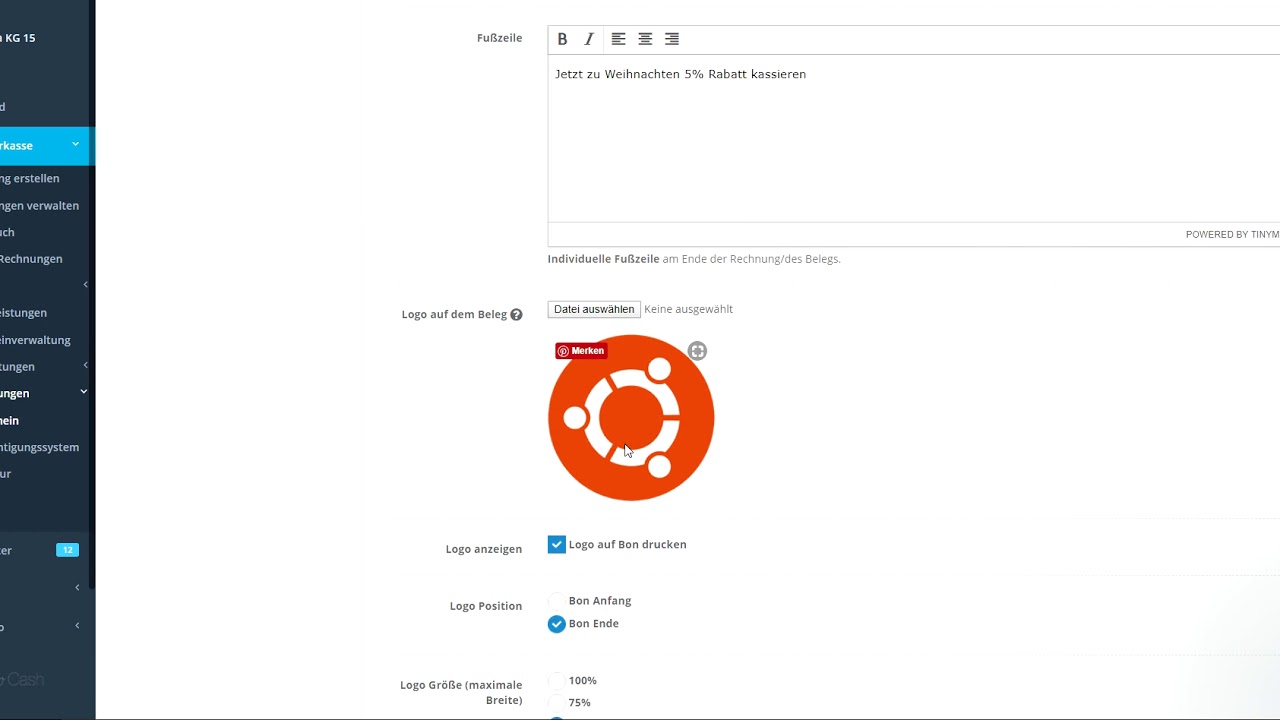Toggle italic formatting in Fußzeile editor
Image resolution: width=1280 pixels, height=720 pixels.
[x=589, y=39]
